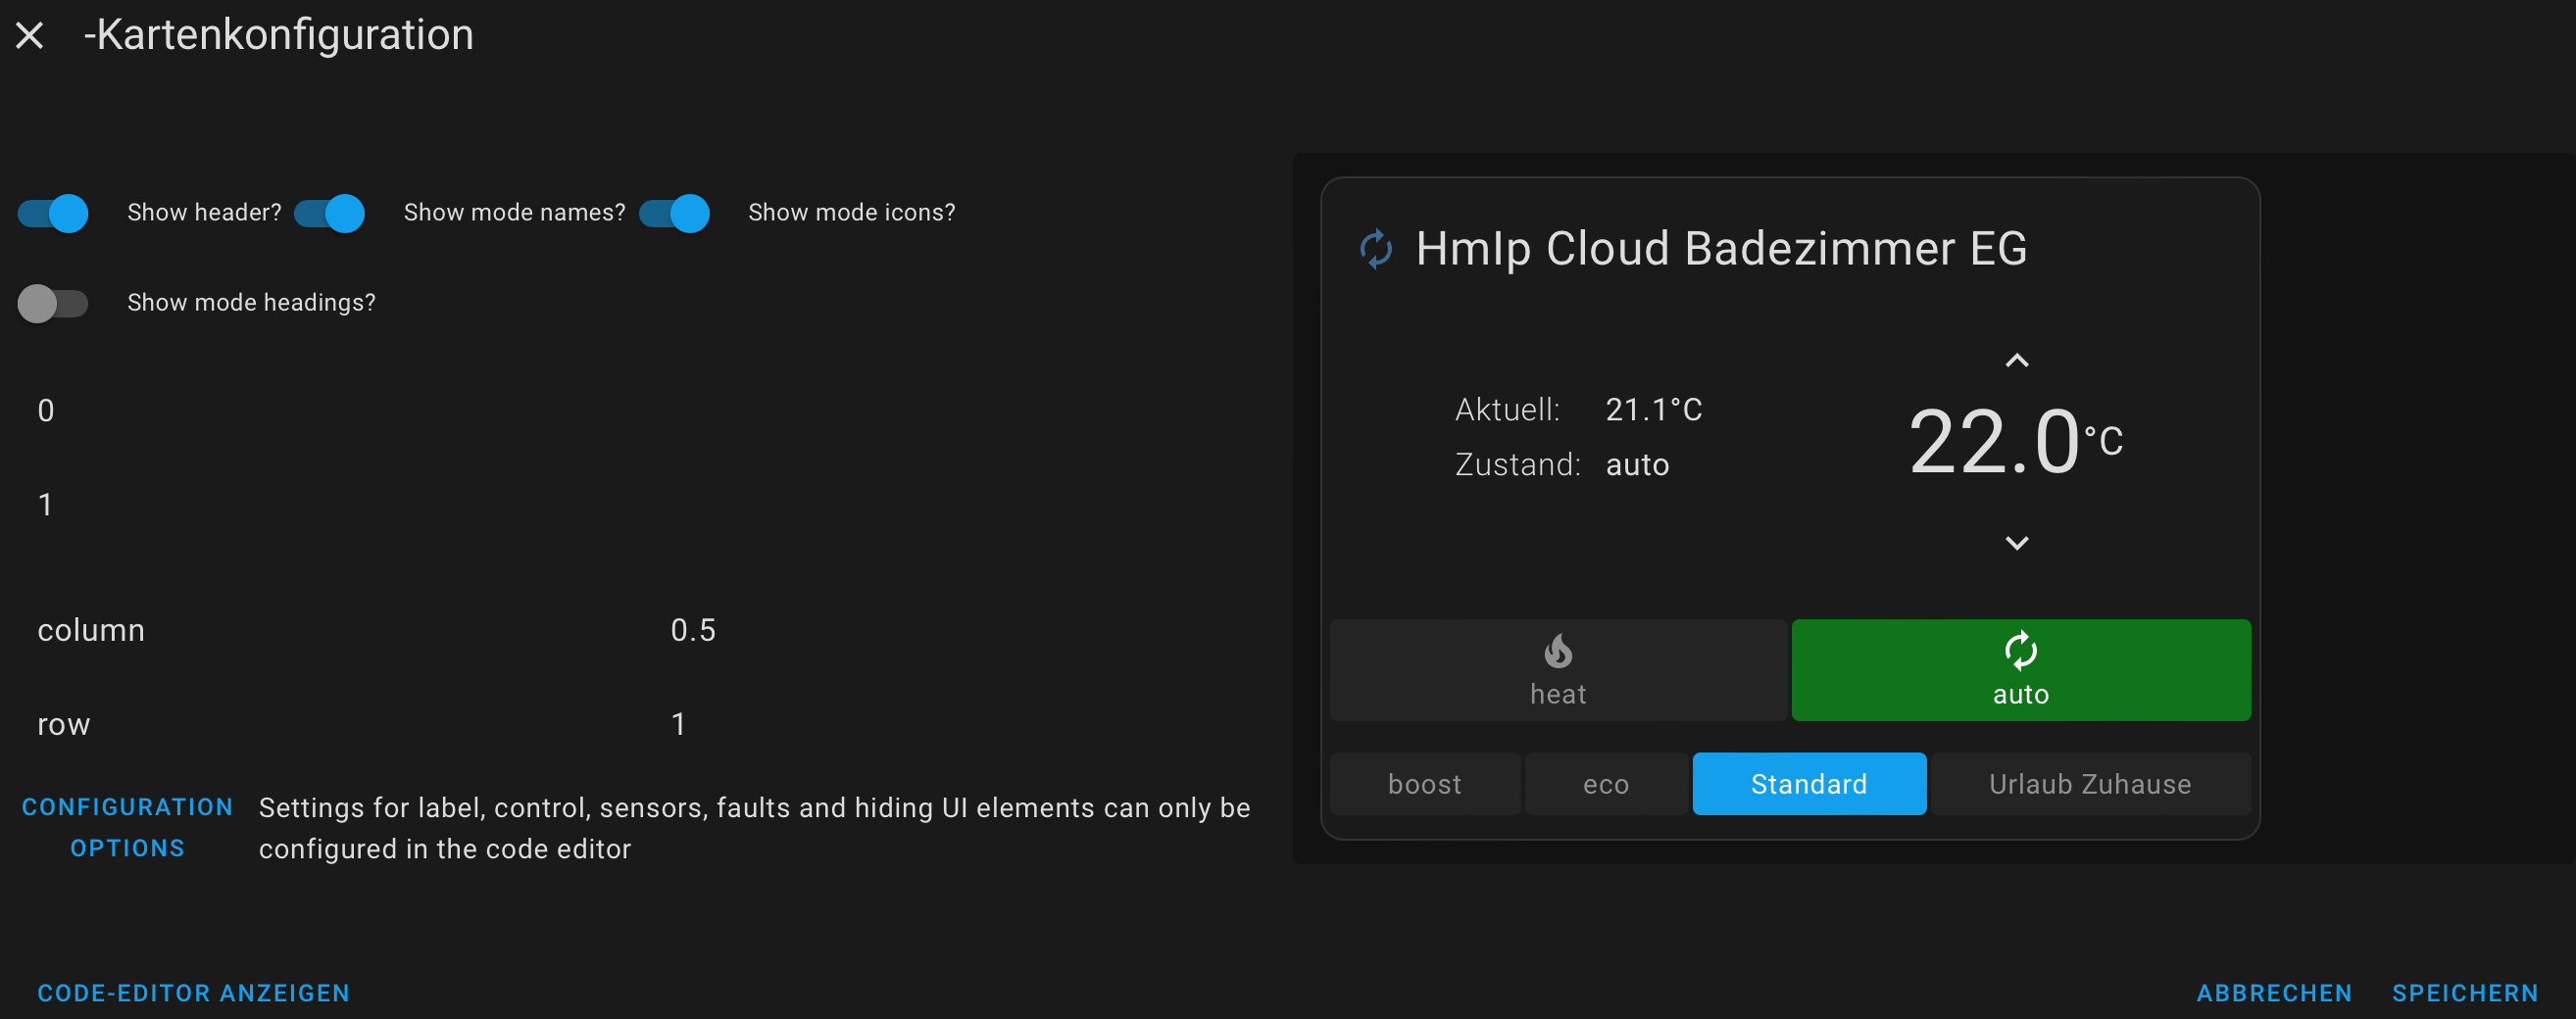Turn off the Show mode icons switch
Viewport: 2576px width, 1019px height.
click(675, 213)
